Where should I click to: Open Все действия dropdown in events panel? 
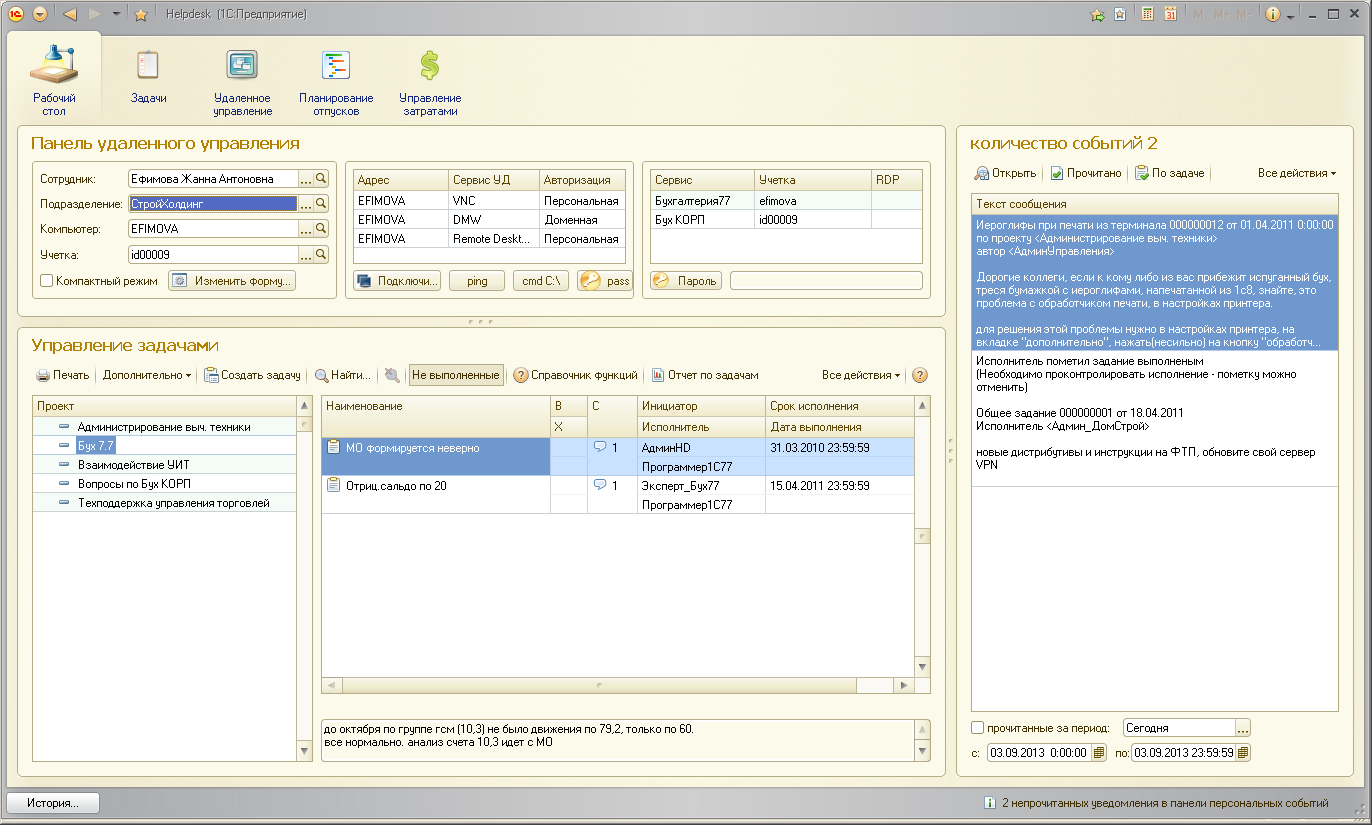[x=1297, y=173]
